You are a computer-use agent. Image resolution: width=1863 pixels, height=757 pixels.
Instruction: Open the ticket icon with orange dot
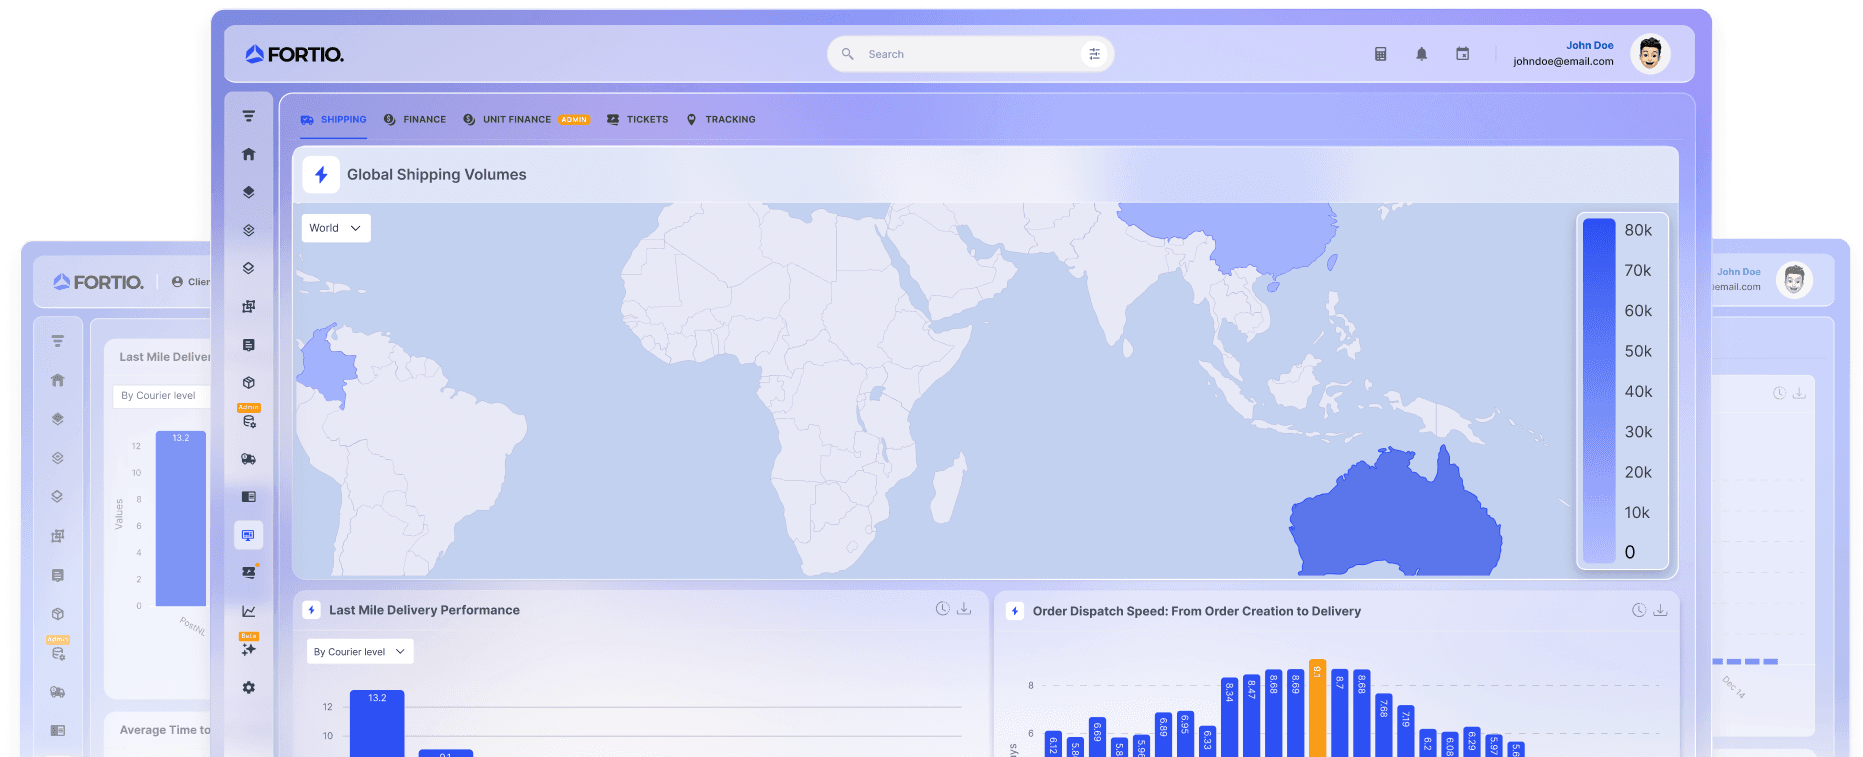point(249,572)
